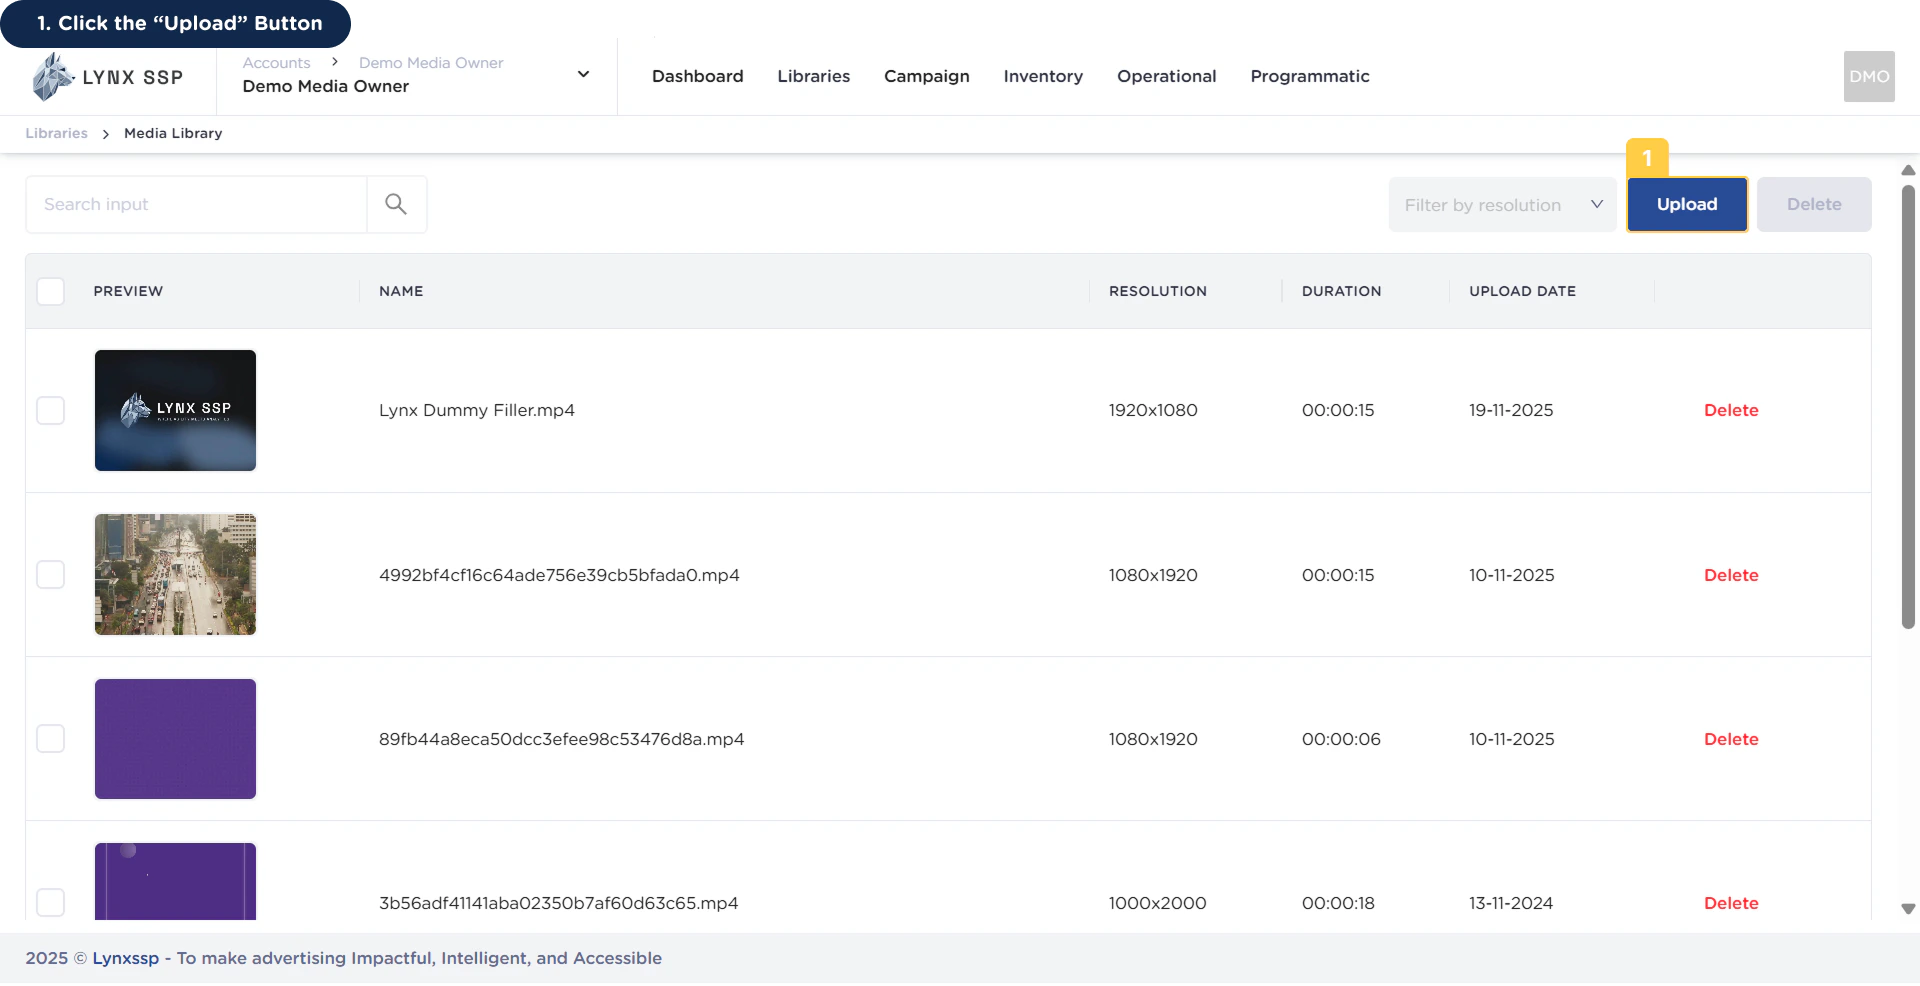Screen dimensions: 1920x986
Task: Click file name 4992bf4cf16c64ade756e39cb5bfada0.mp4
Action: (559, 575)
